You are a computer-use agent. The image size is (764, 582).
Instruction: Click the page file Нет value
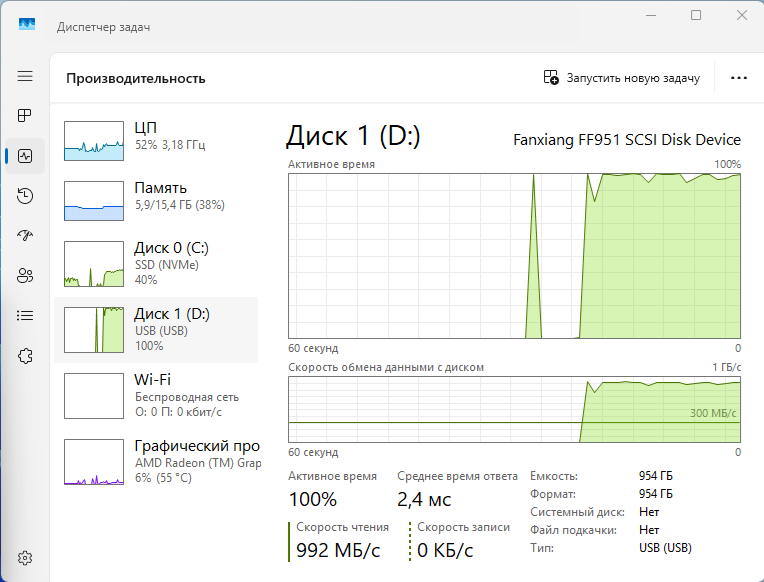click(x=649, y=530)
